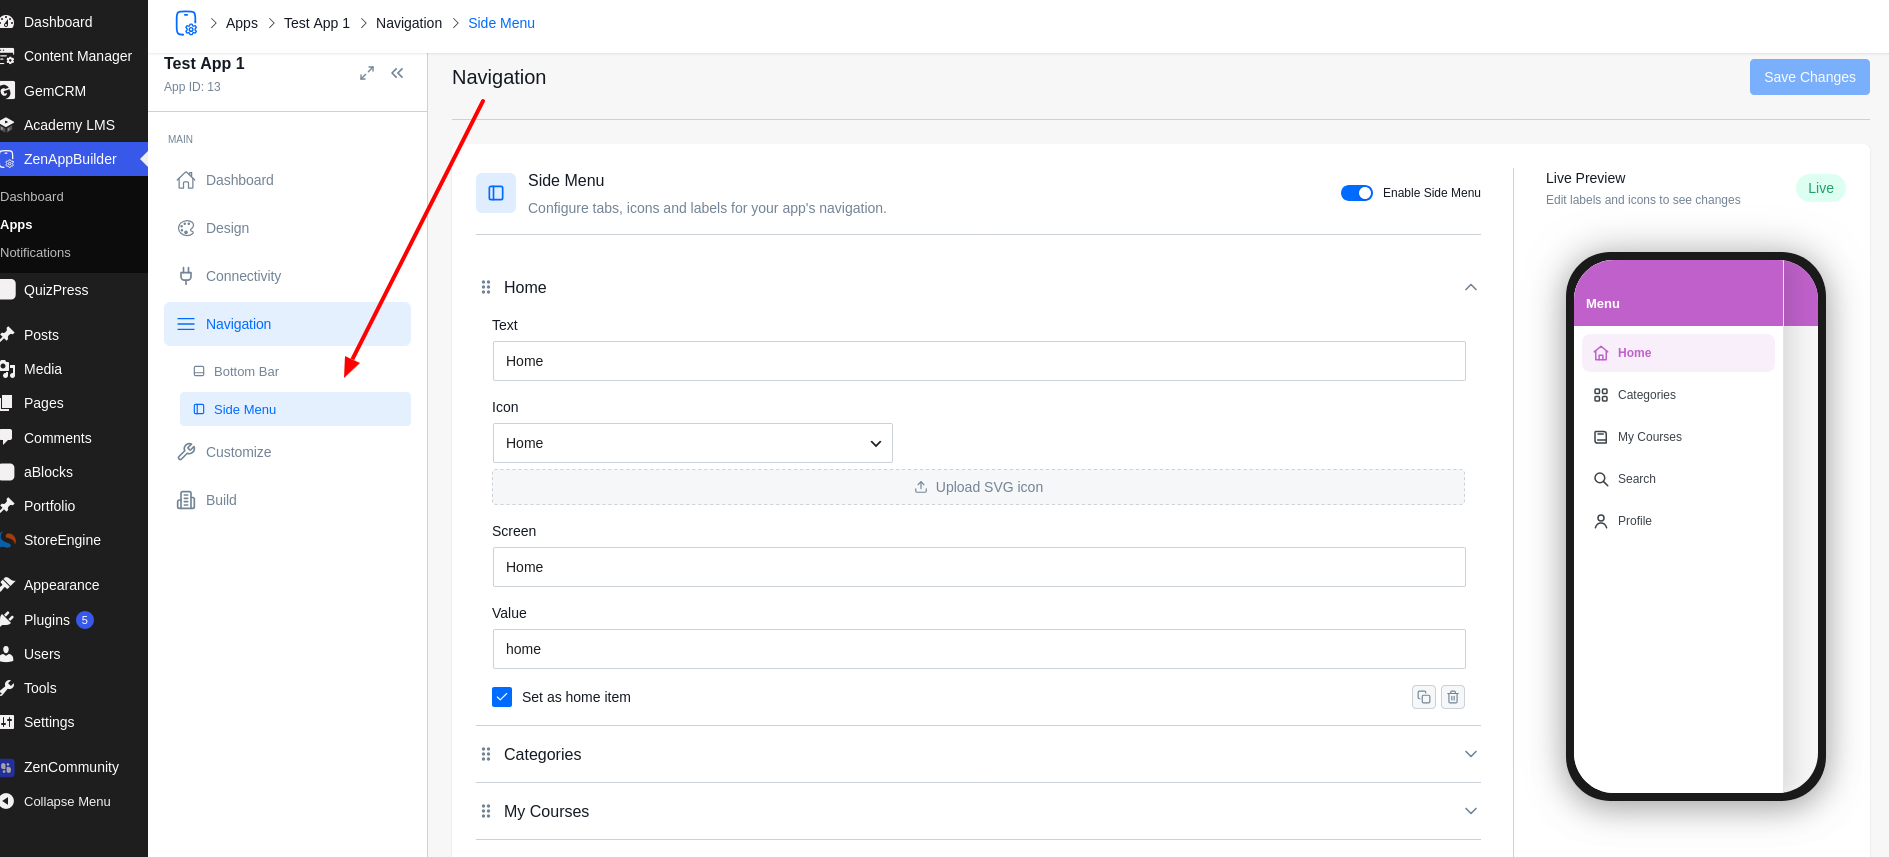Click the Screen input field

pyautogui.click(x=979, y=567)
